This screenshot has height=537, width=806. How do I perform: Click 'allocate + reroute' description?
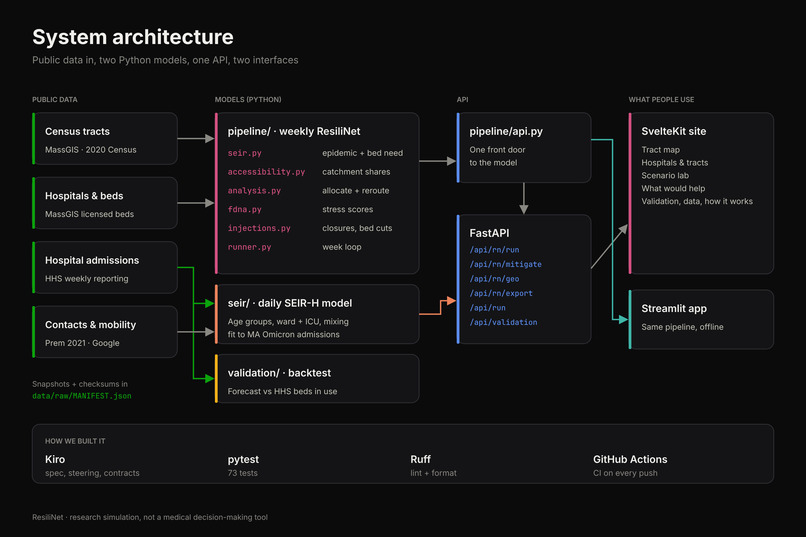[356, 191]
